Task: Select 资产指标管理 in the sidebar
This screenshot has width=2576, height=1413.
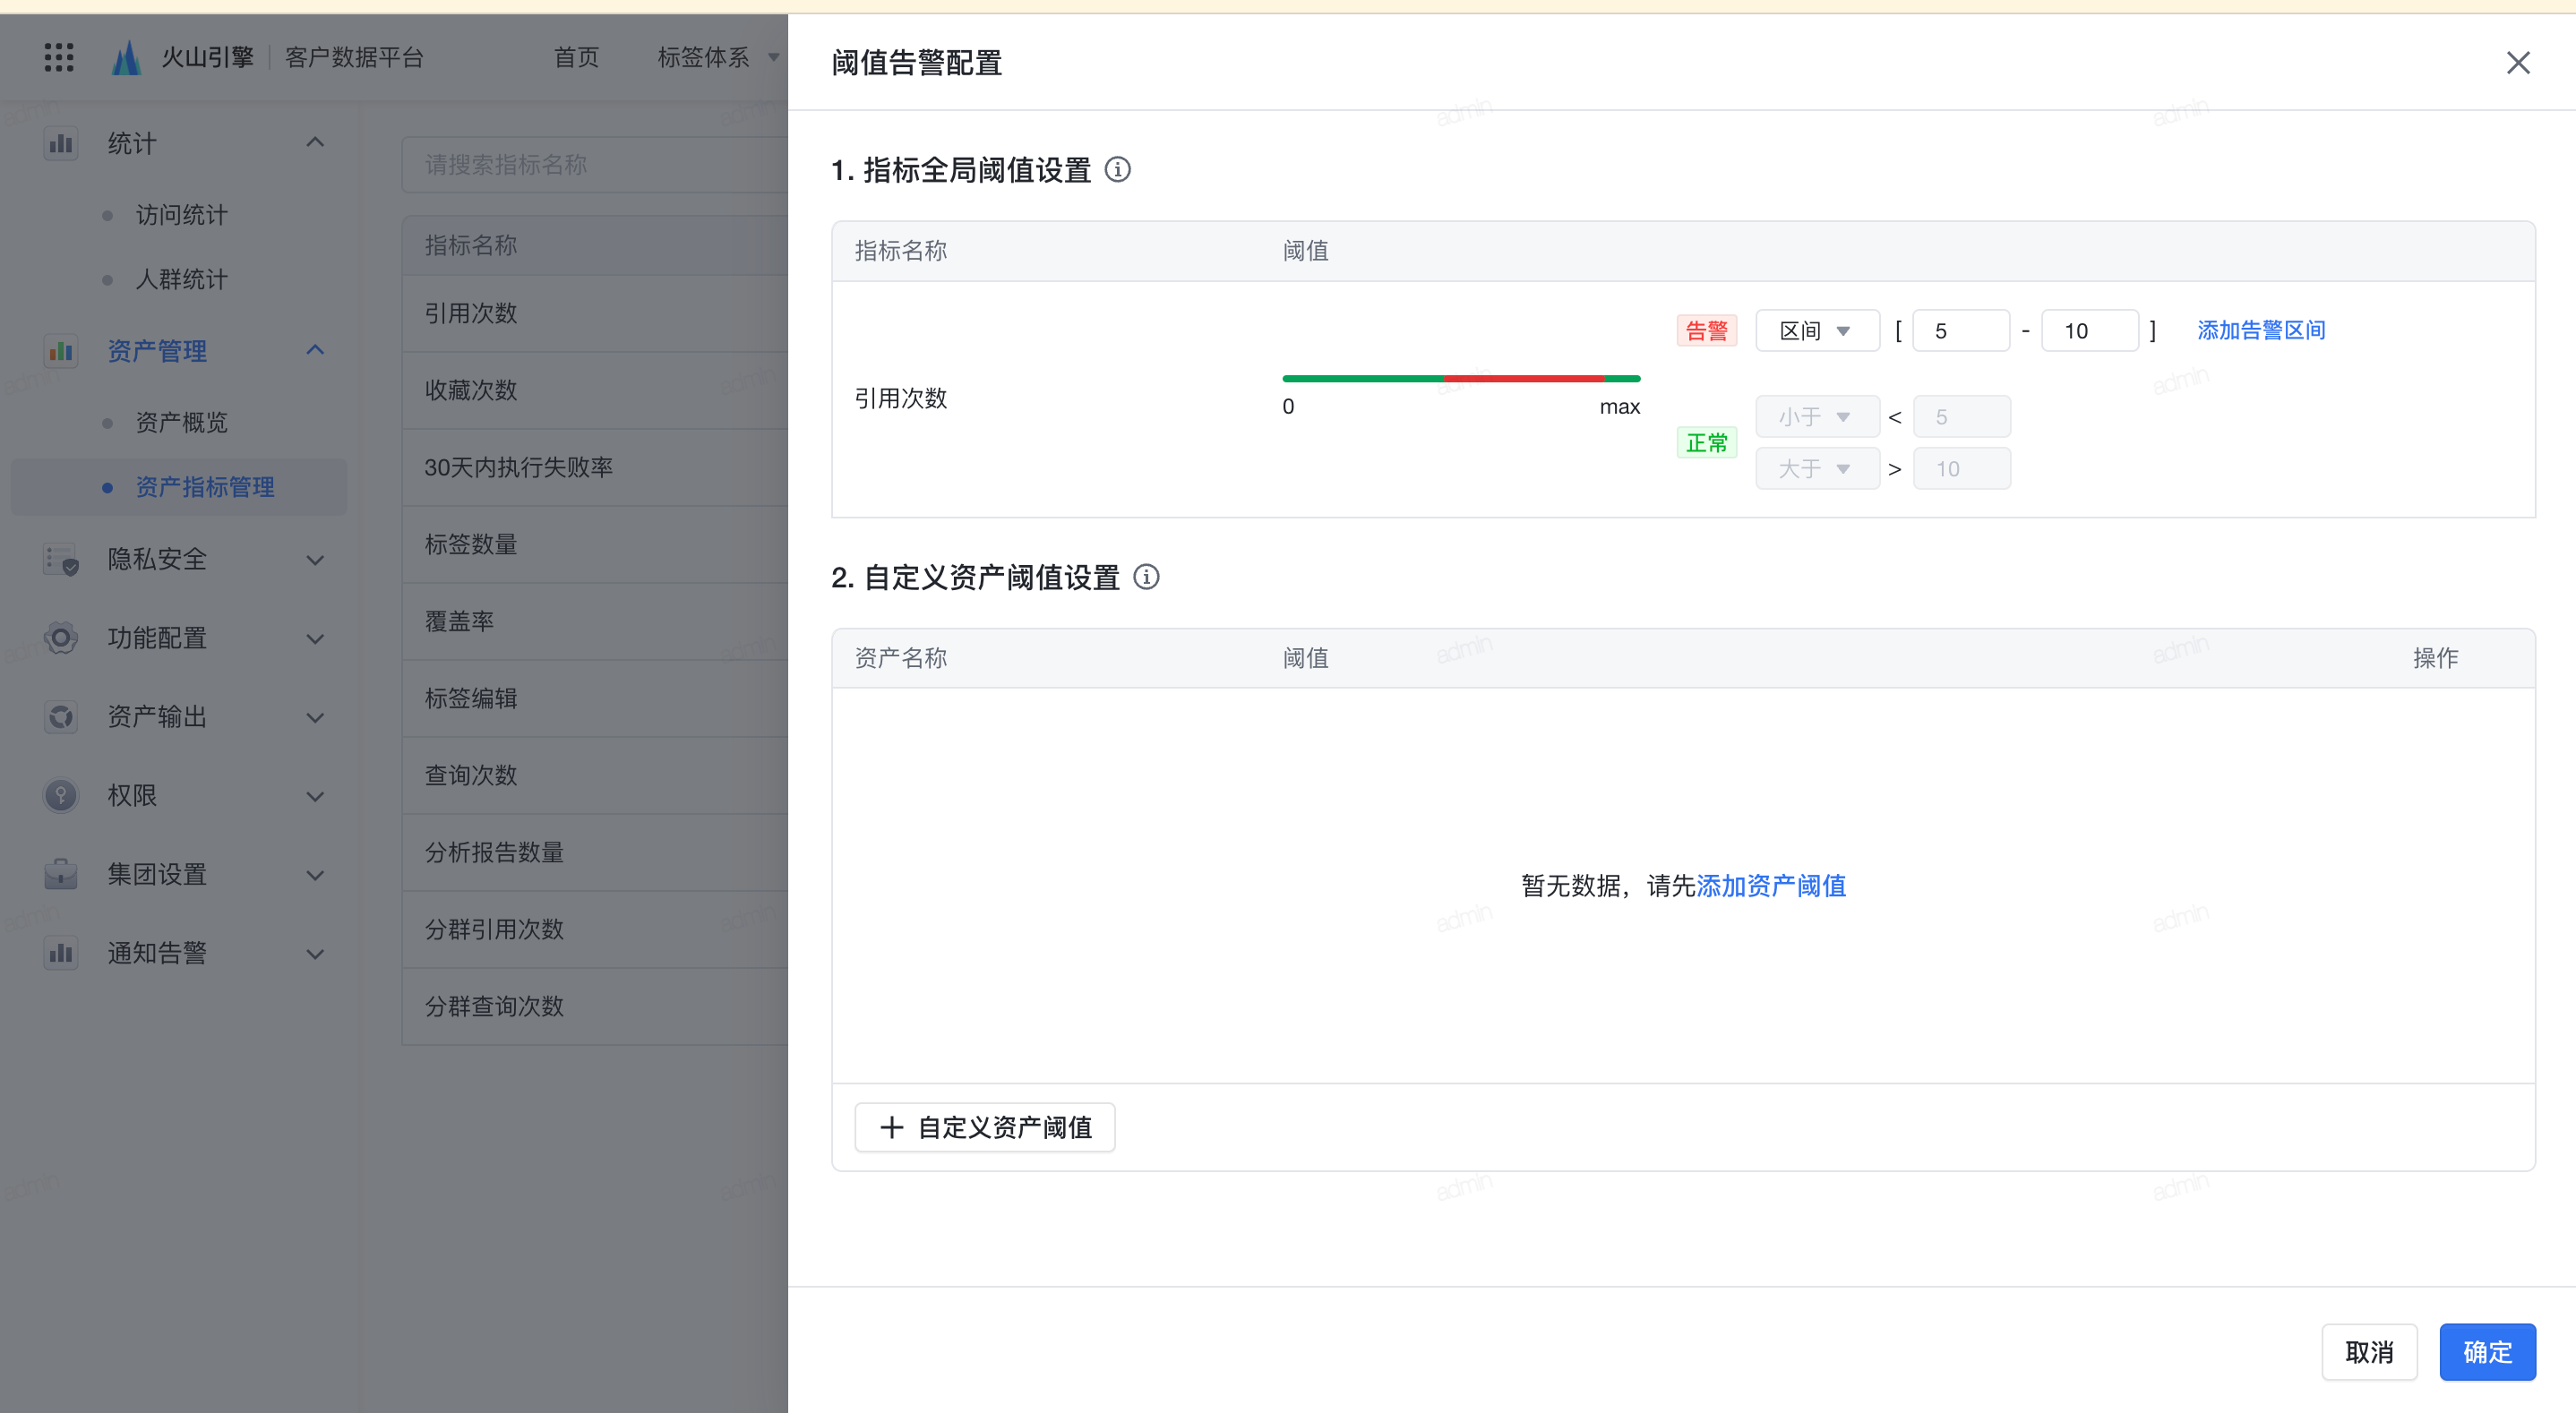Action: pyautogui.click(x=179, y=487)
